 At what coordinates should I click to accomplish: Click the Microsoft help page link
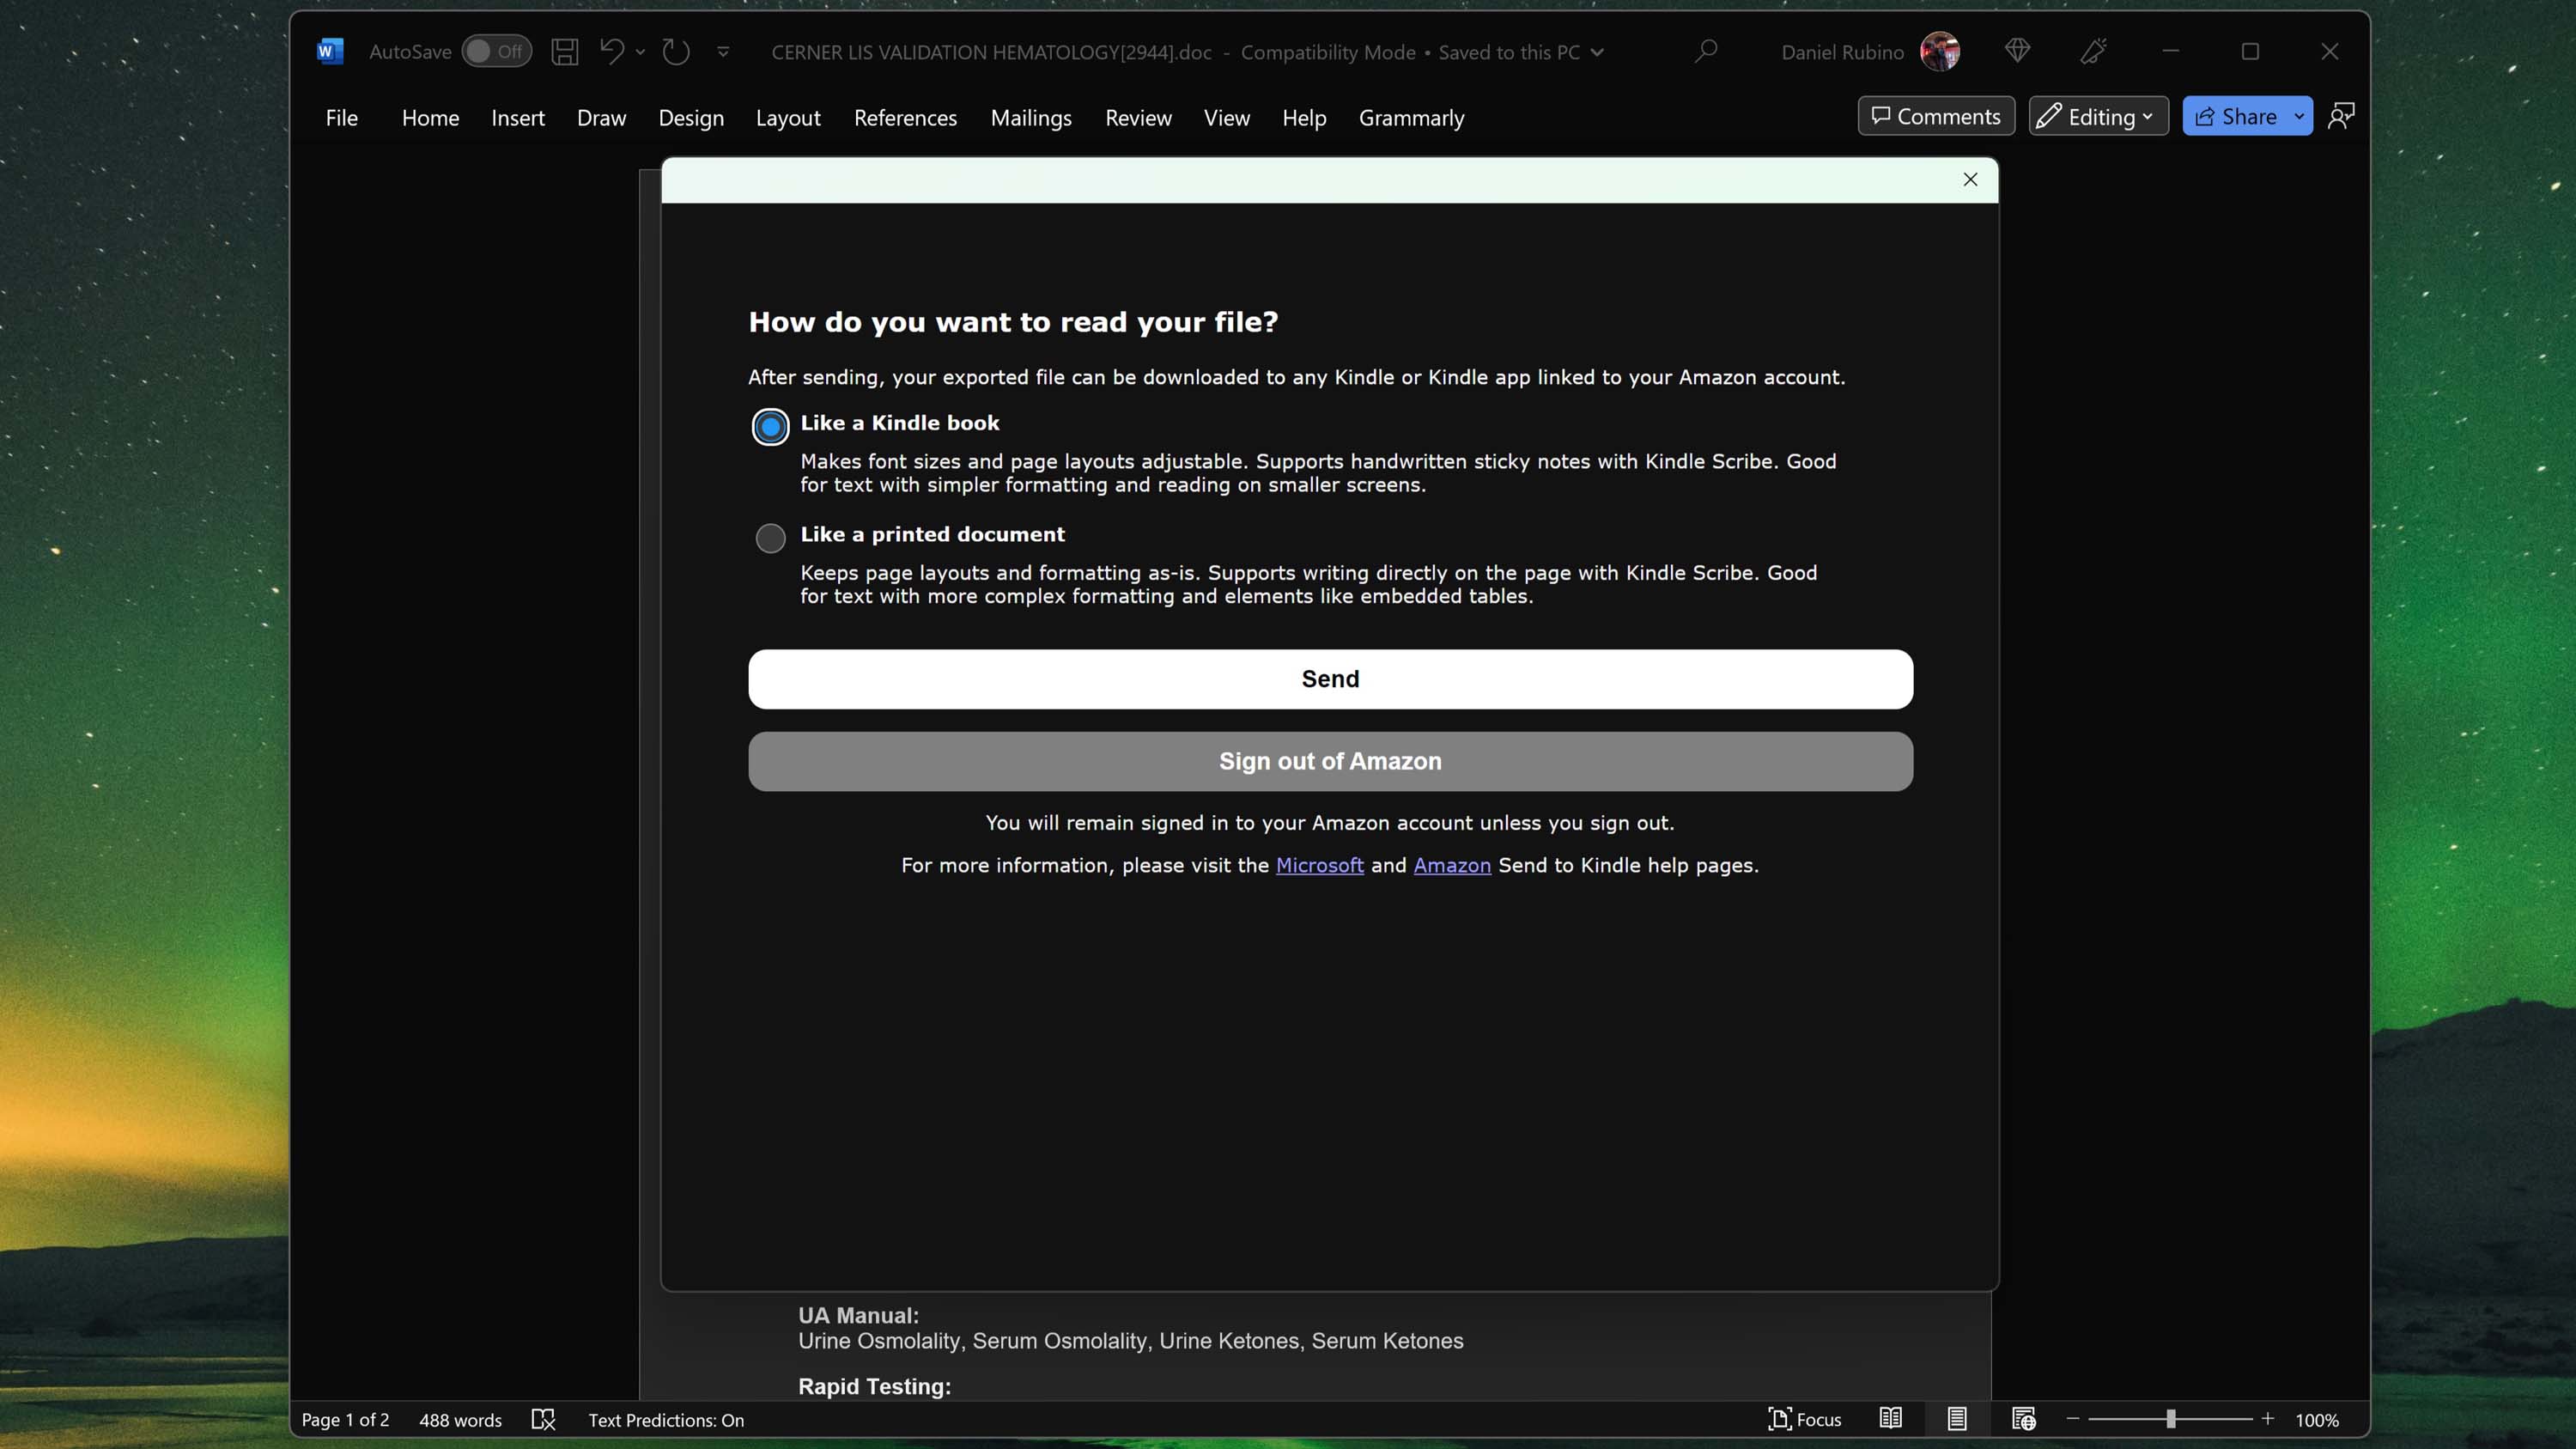coord(1318,867)
